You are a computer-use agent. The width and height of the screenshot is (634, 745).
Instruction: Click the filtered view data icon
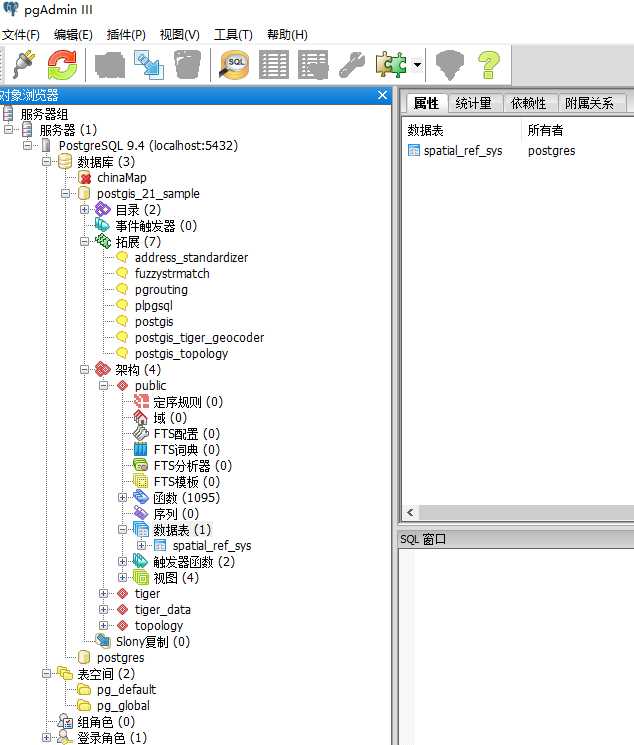(x=313, y=65)
